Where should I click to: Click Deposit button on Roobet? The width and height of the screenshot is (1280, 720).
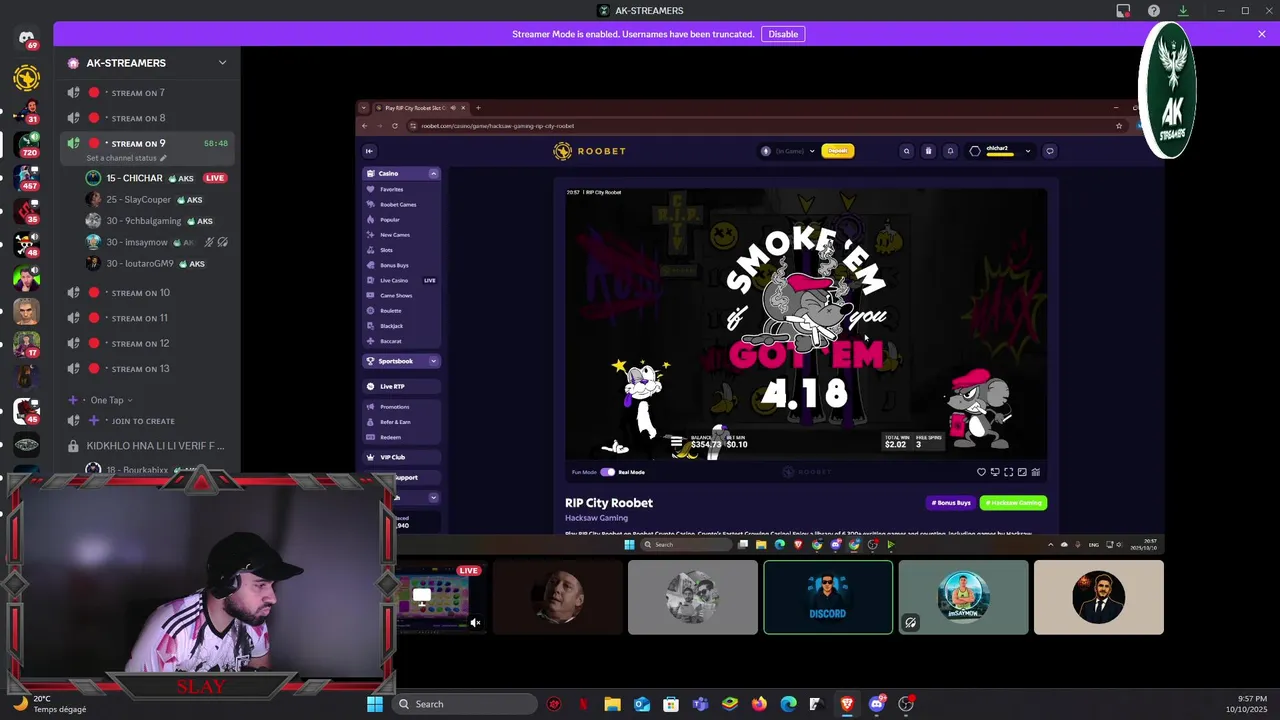[838, 151]
